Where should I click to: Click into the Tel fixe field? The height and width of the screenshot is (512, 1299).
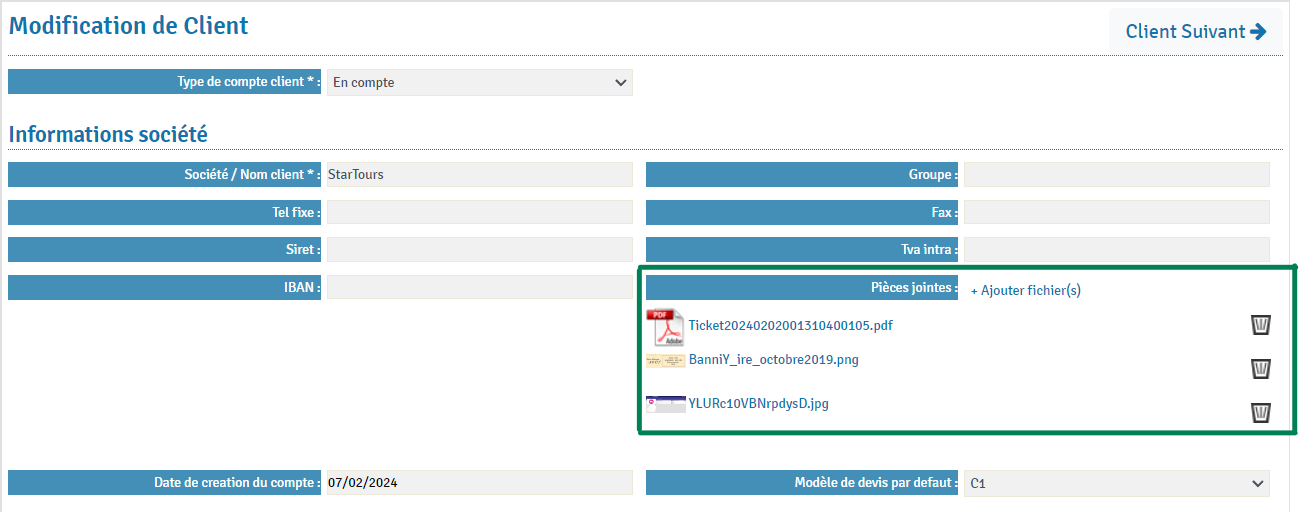coord(480,212)
